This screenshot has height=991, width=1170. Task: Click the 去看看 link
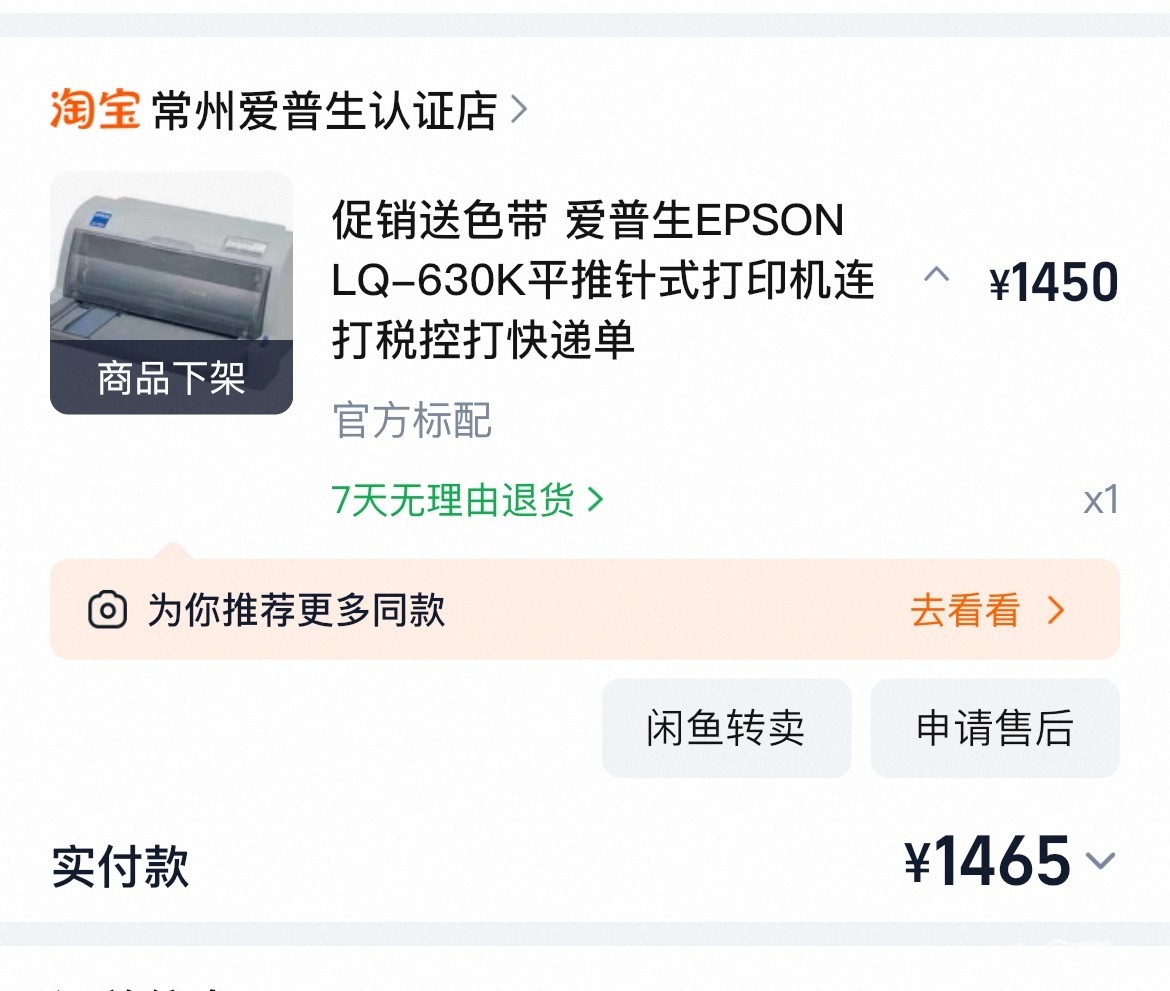click(x=965, y=610)
